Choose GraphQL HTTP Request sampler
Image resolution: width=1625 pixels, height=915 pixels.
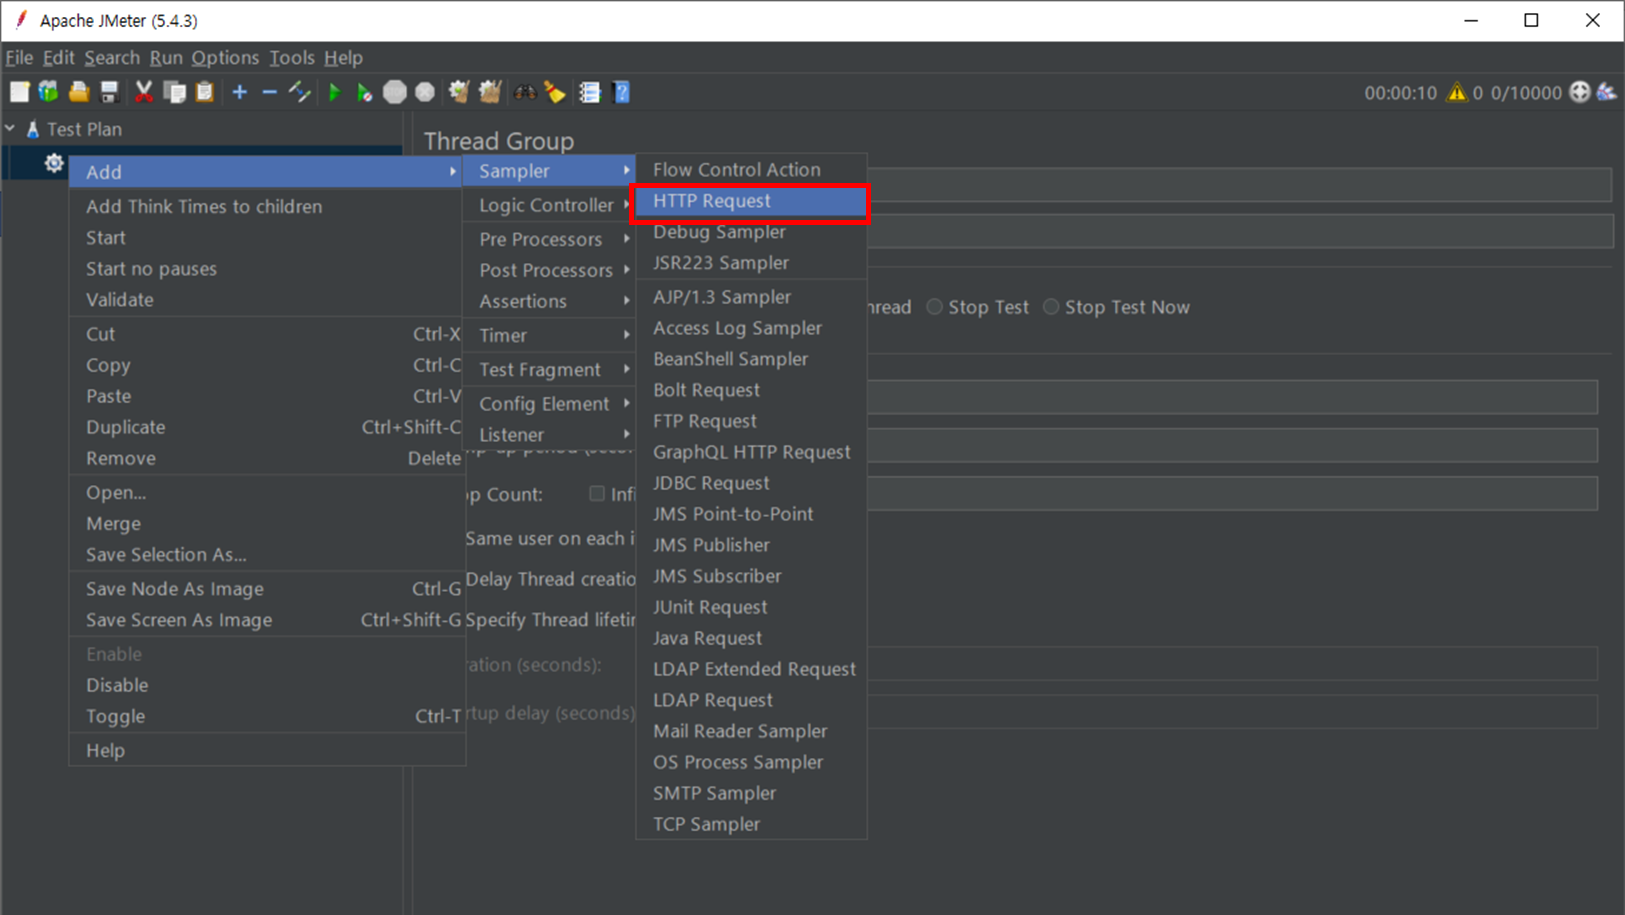coord(751,452)
